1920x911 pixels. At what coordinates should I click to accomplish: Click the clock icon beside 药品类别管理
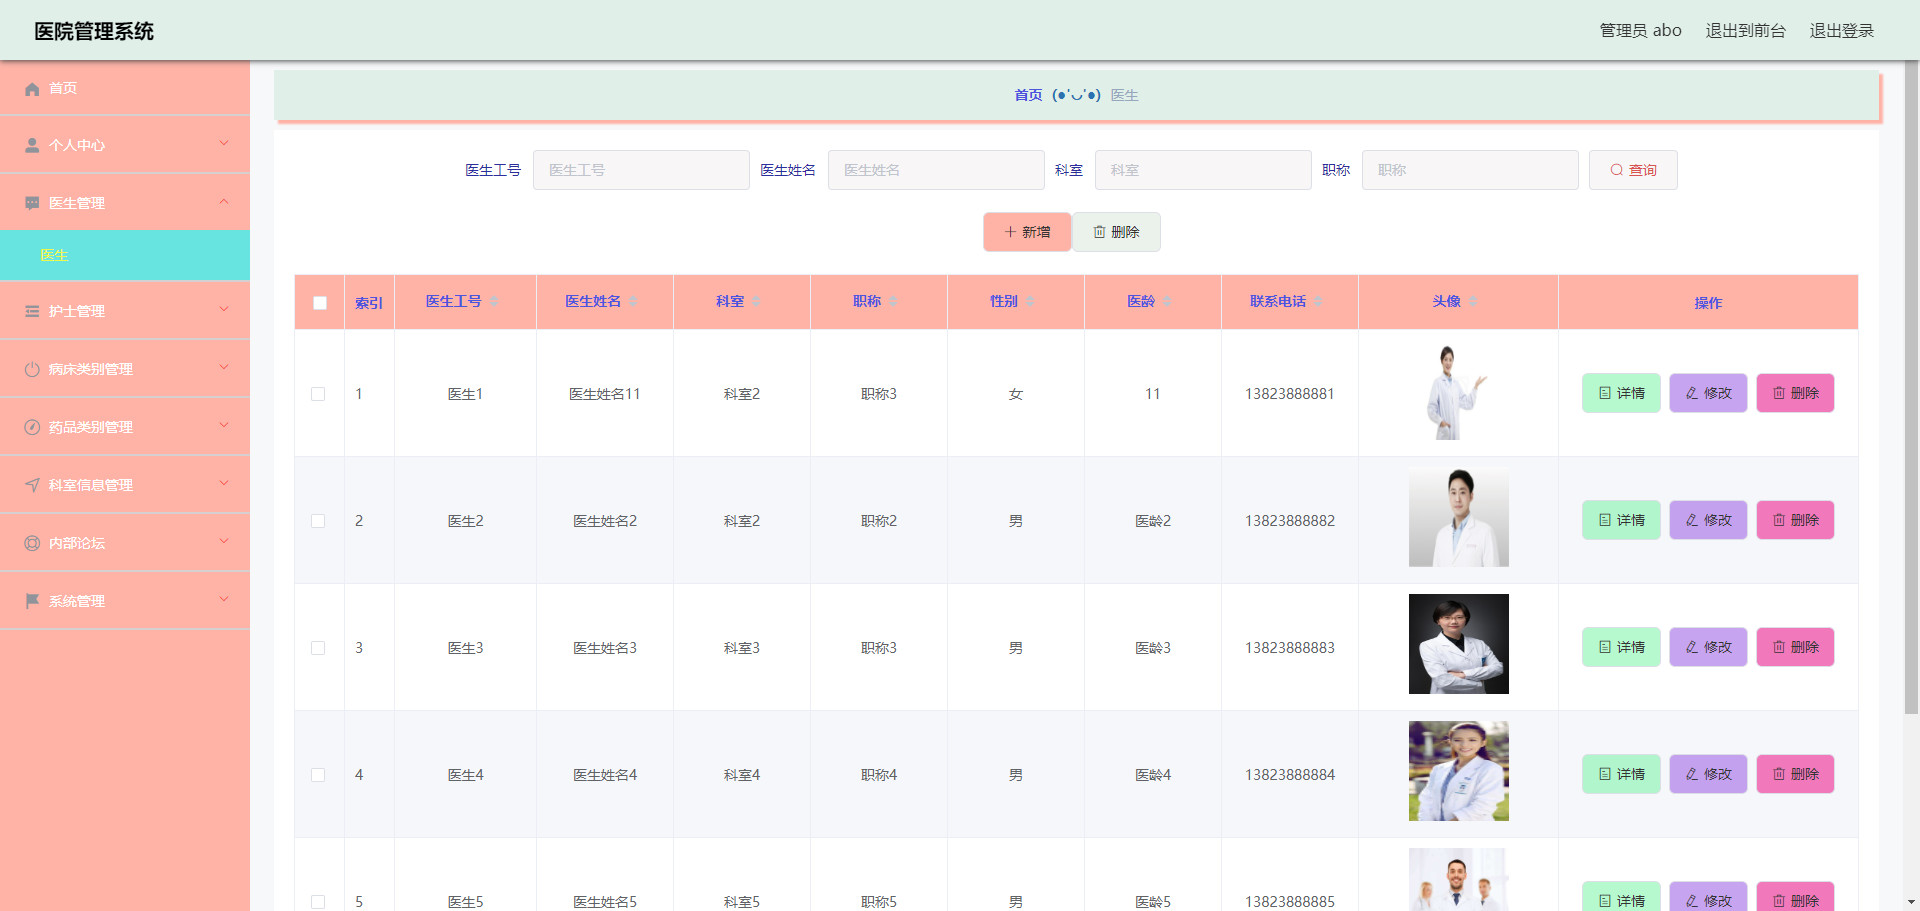pos(32,428)
